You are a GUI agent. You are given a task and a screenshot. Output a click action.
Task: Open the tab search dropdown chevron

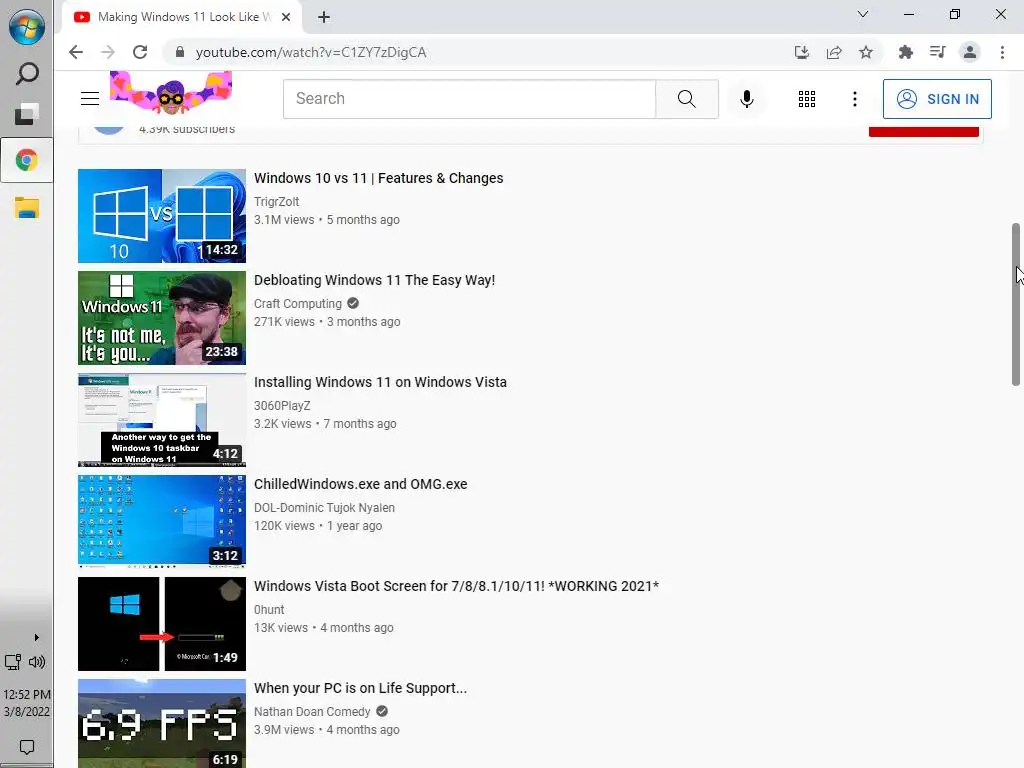(863, 14)
